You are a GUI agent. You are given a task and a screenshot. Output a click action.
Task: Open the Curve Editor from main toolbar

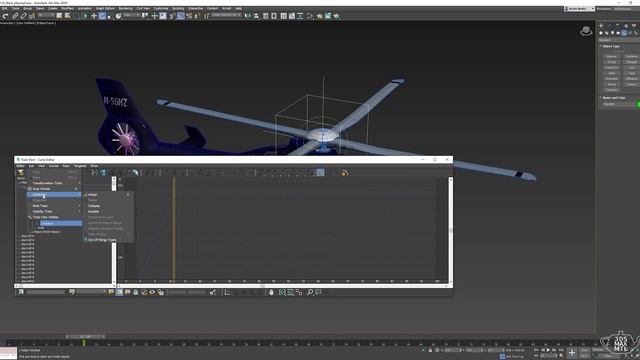point(292,16)
